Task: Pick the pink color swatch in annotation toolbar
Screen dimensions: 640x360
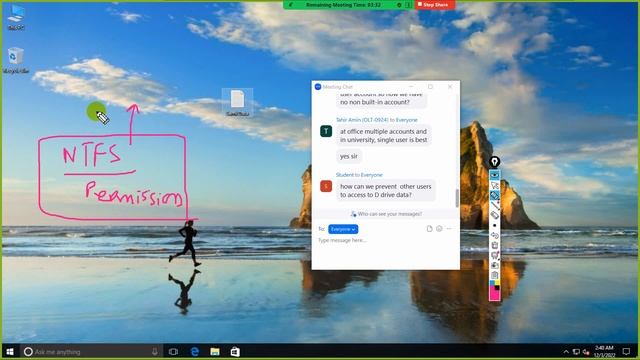Action: (x=494, y=294)
